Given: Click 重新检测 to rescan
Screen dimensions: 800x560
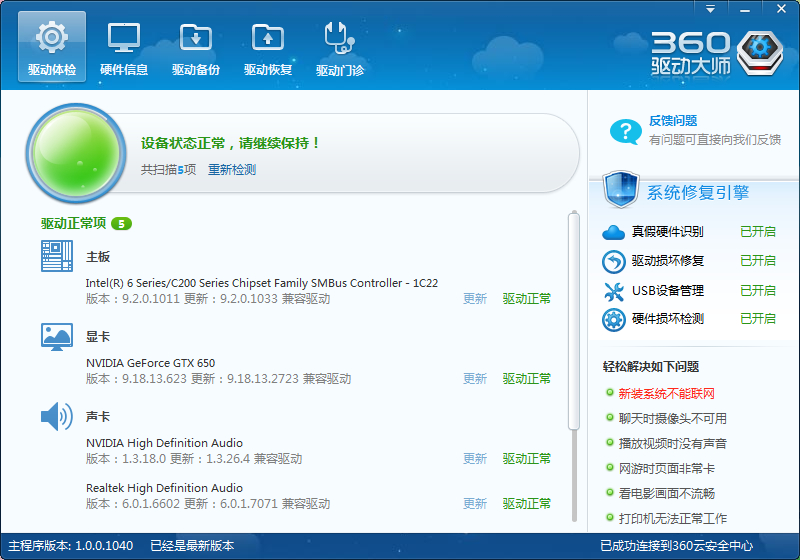Looking at the screenshot, I should pos(232,169).
